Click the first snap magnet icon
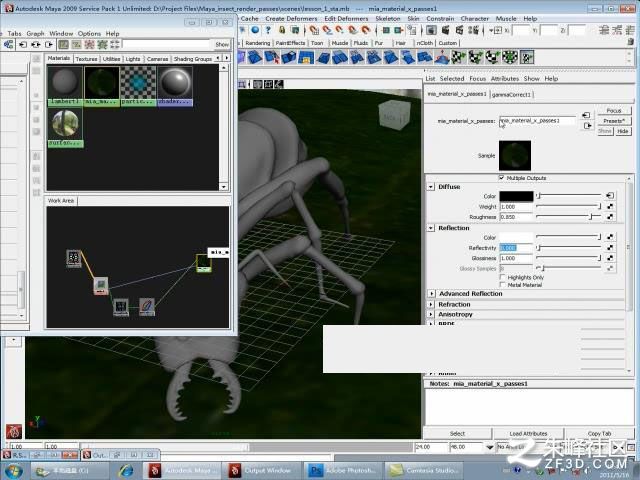The image size is (640, 480). tap(313, 30)
